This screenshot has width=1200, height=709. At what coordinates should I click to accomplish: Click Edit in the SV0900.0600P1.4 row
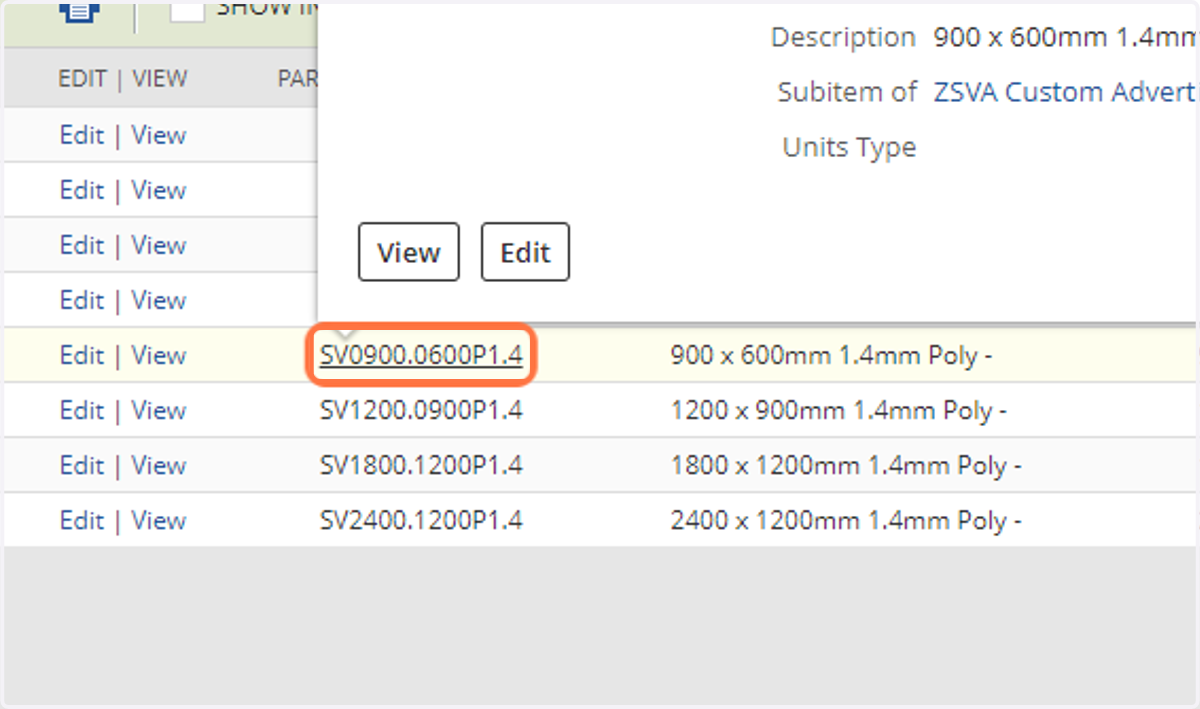[81, 355]
